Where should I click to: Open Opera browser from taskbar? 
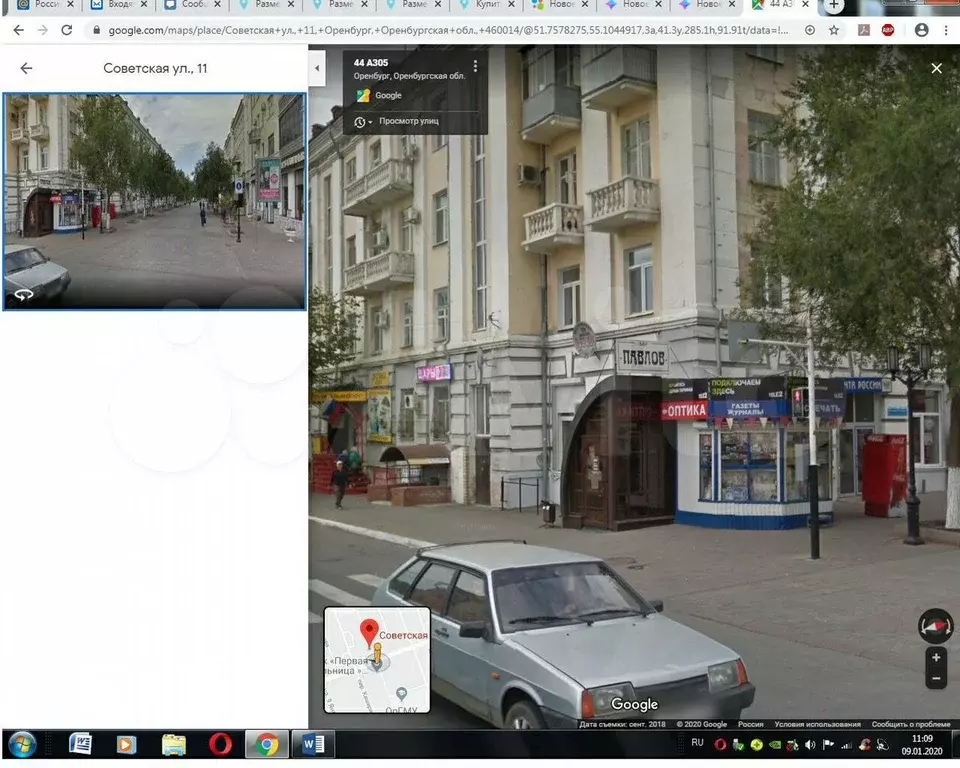click(x=220, y=744)
